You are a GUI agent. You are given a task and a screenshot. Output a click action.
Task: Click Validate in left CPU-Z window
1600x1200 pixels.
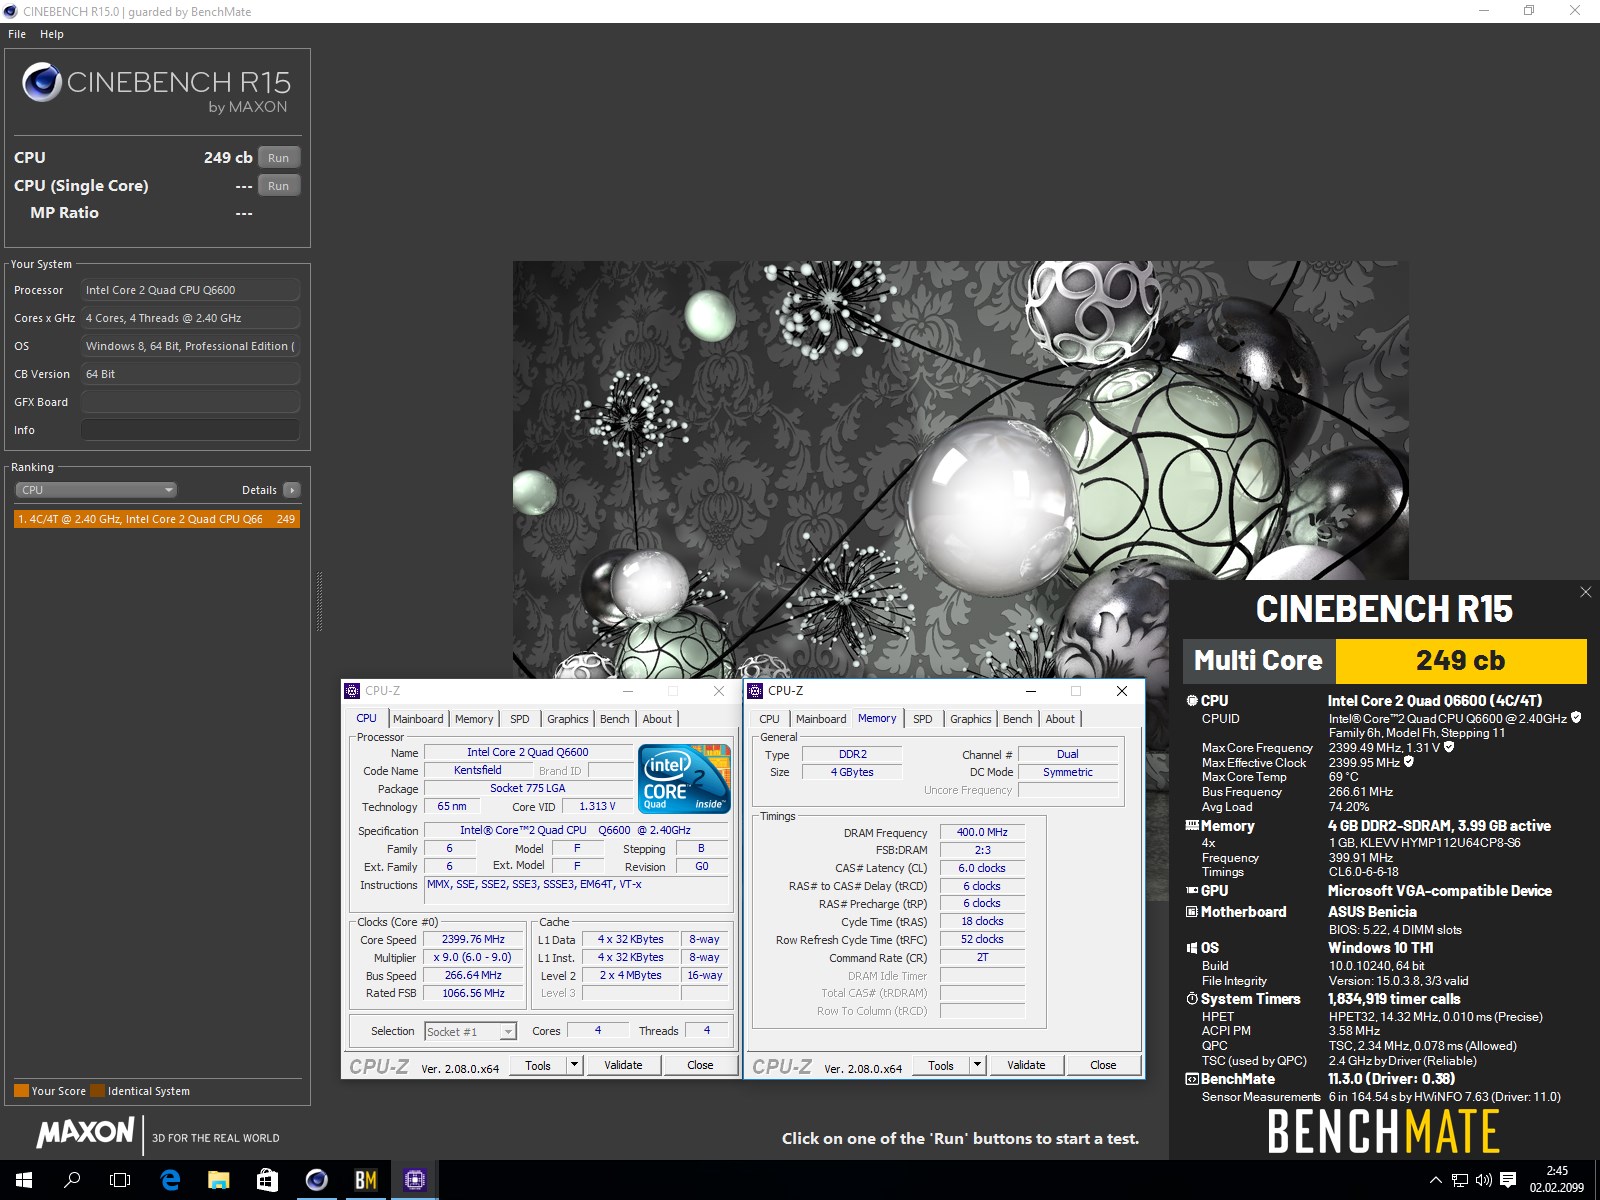pos(623,1065)
